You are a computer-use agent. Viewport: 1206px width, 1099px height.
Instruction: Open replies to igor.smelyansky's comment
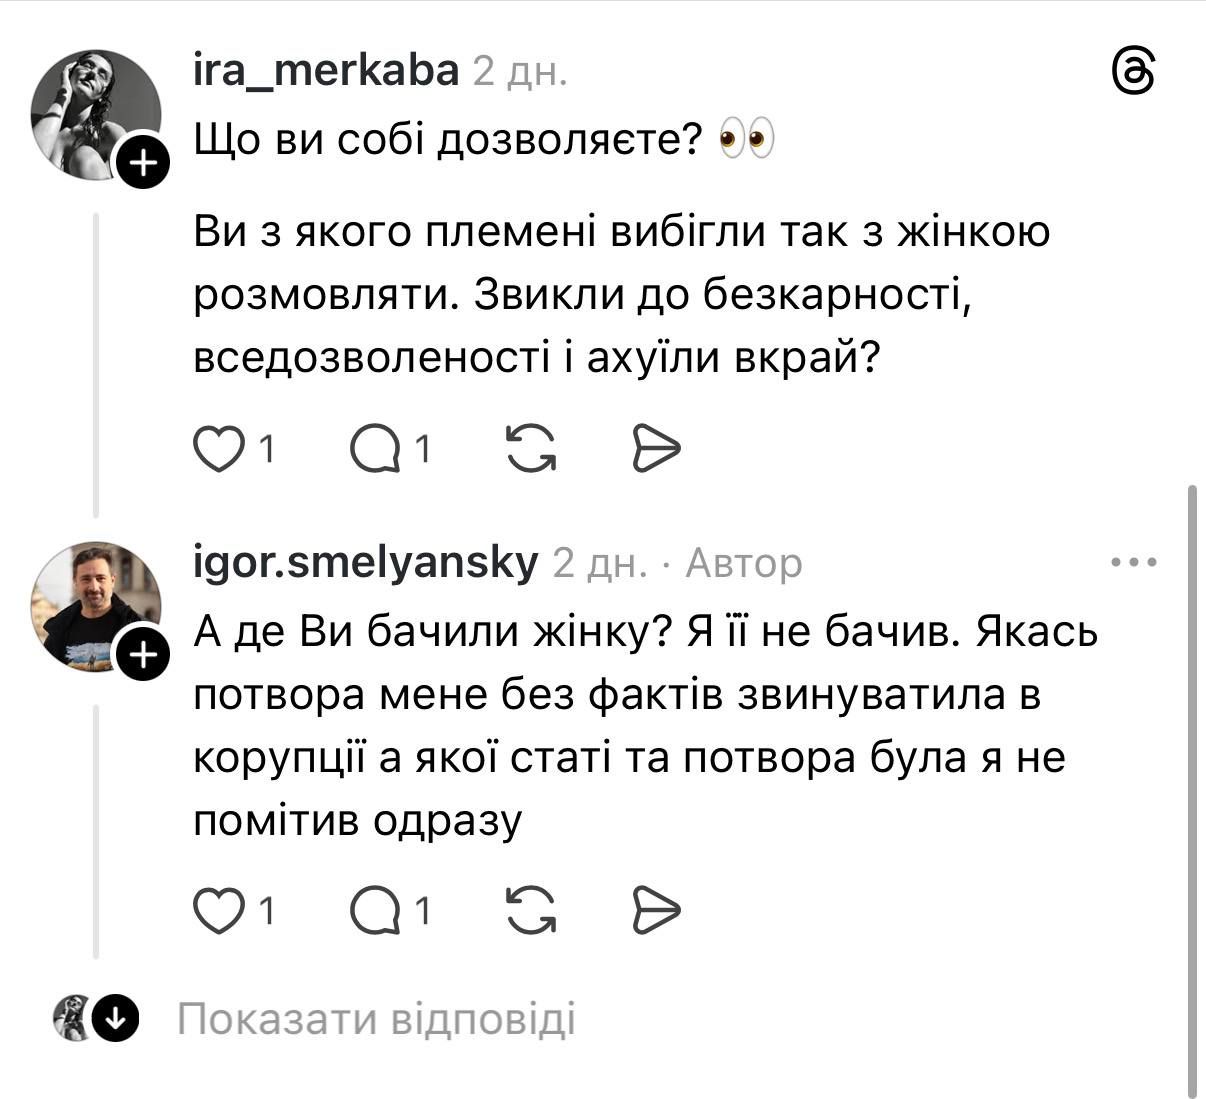pyautogui.click(x=375, y=910)
